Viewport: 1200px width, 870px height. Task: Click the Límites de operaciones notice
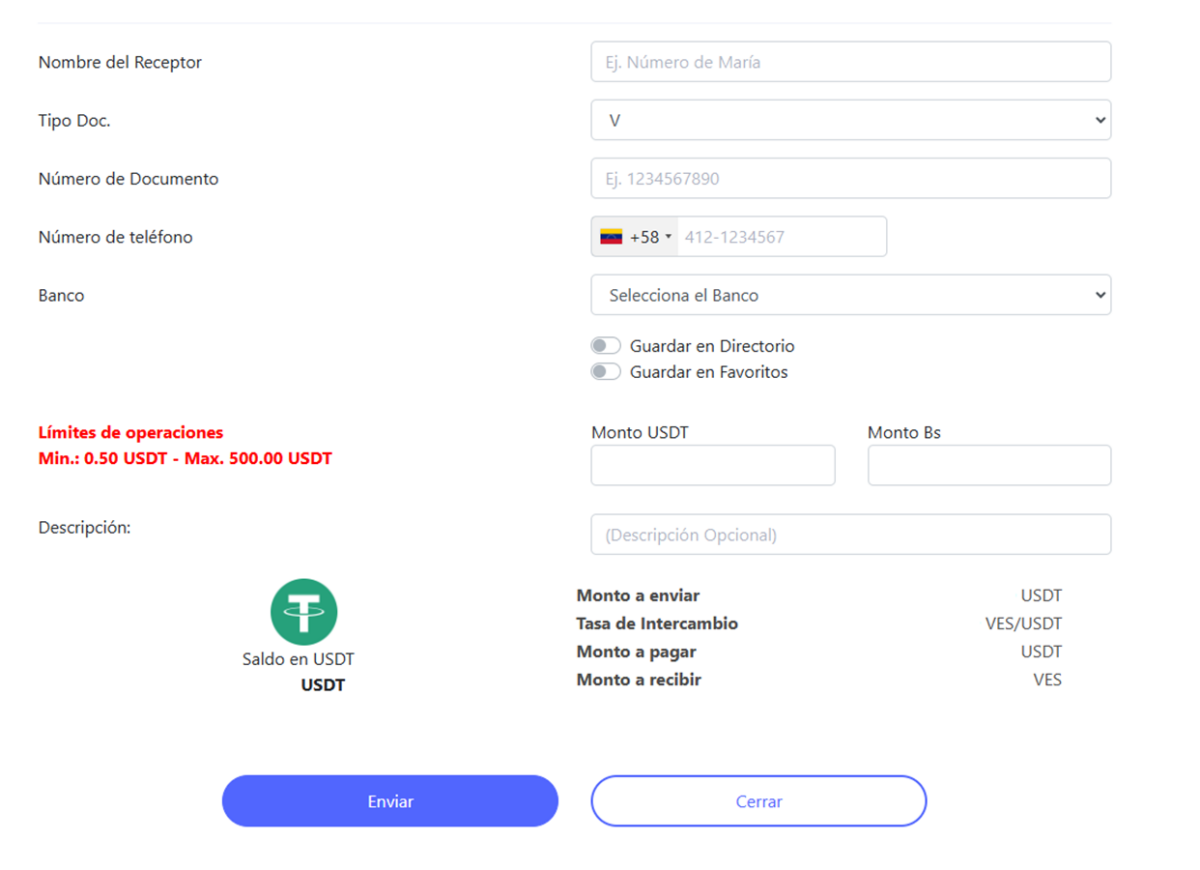(x=131, y=433)
